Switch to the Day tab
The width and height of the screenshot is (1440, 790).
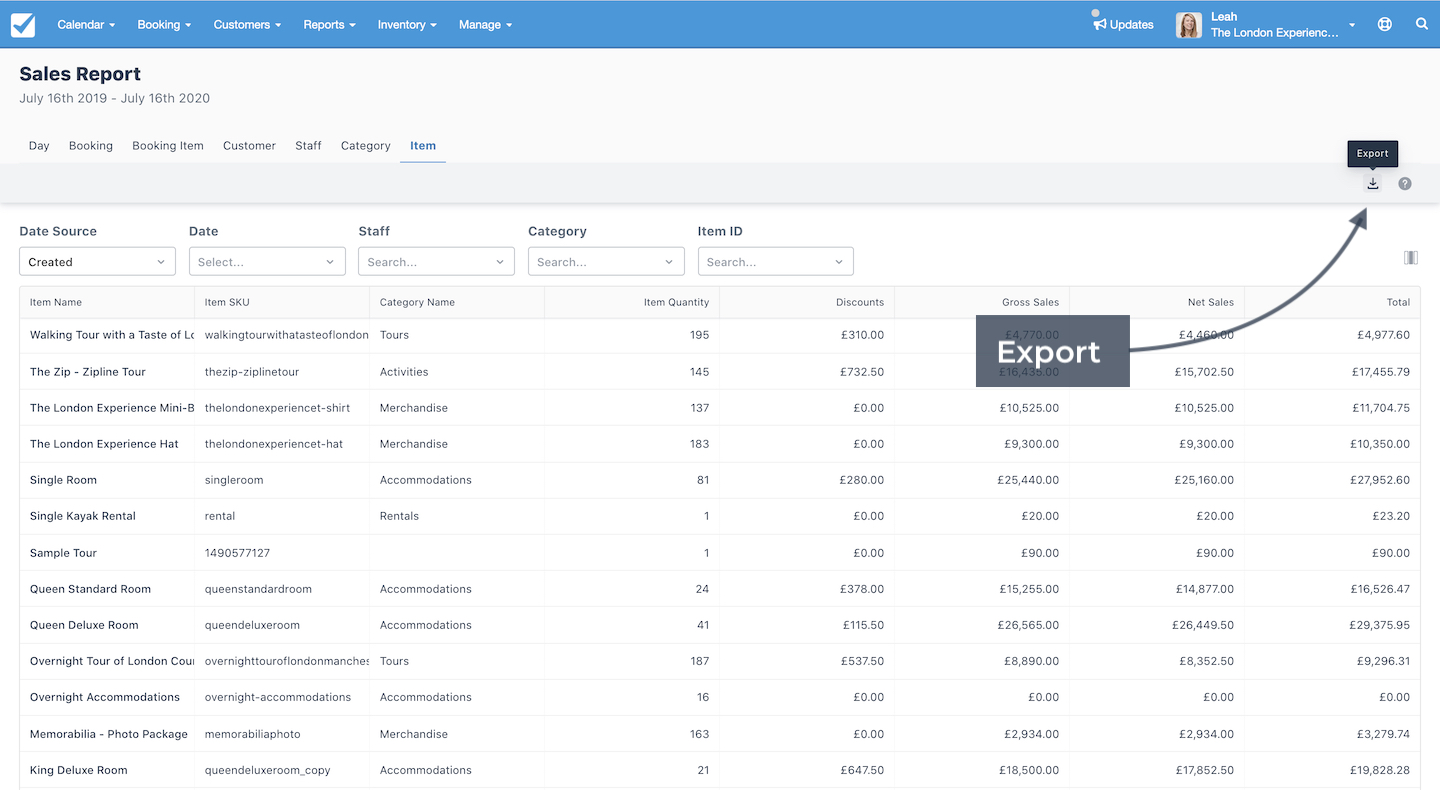click(x=39, y=146)
